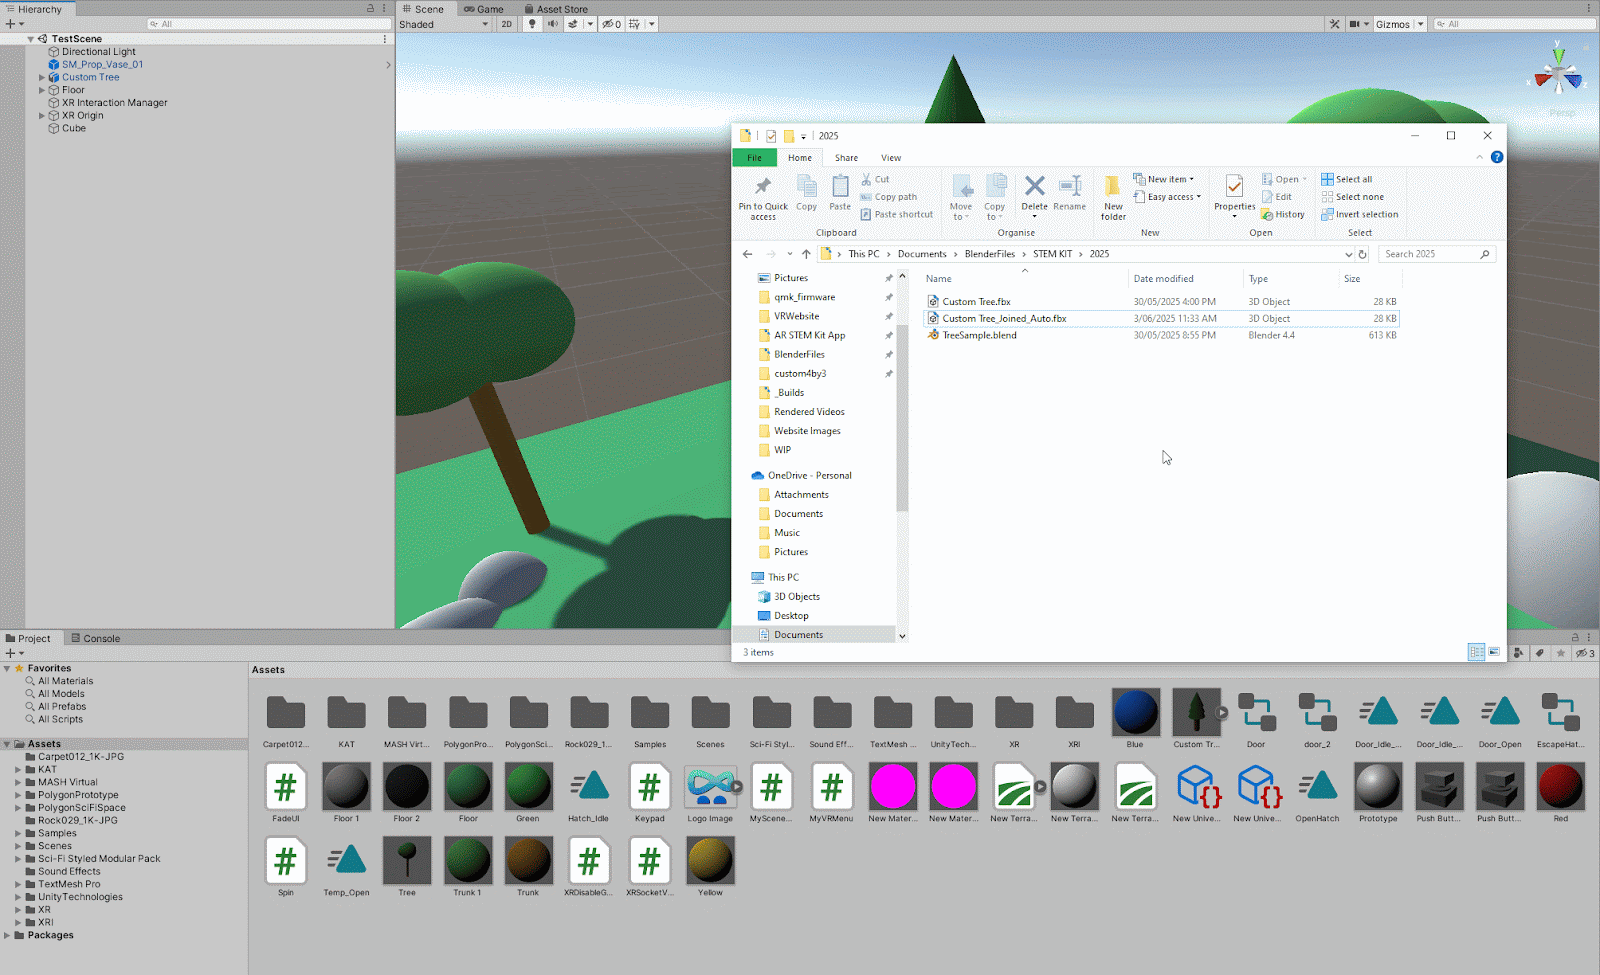
Task: Click Properties in Explorer ribbon
Action: [1234, 196]
